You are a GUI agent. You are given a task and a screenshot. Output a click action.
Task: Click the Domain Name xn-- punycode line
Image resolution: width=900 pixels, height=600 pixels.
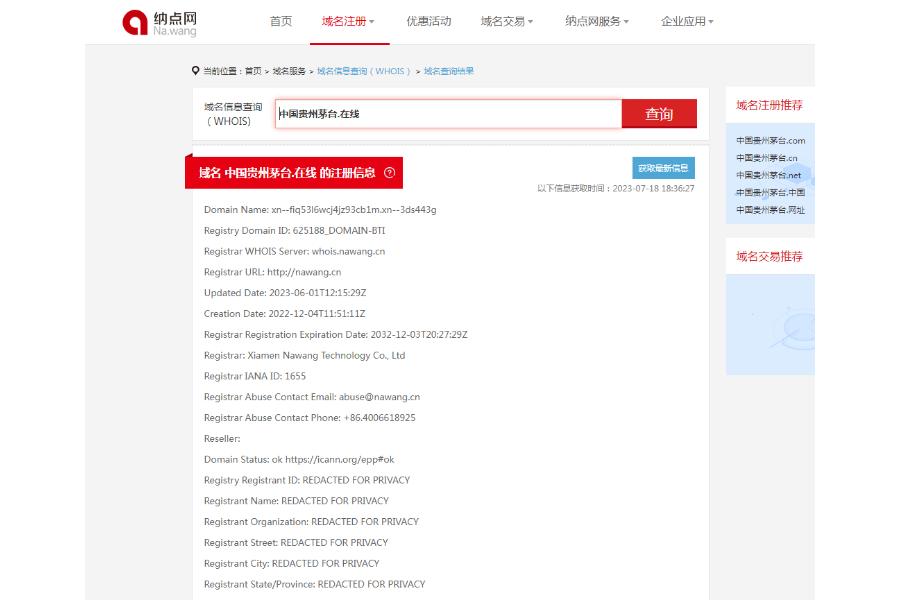point(320,210)
